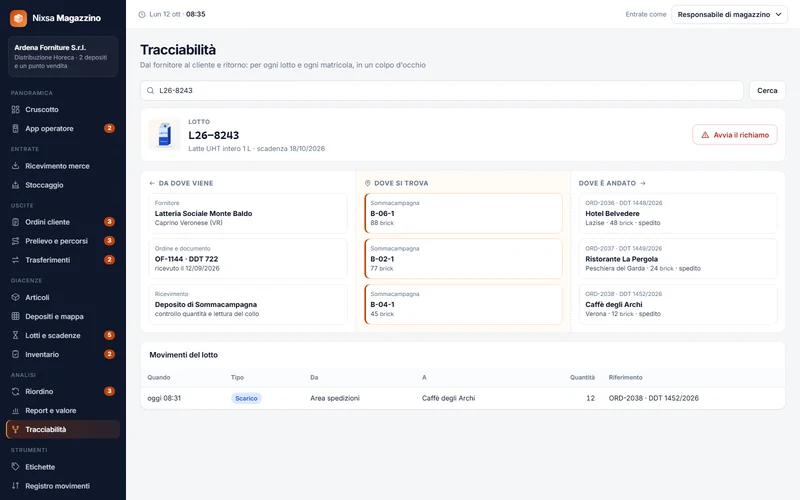The image size is (800, 500).
Task: Open Hotel Belvedere shipment card
Action: pos(678,213)
